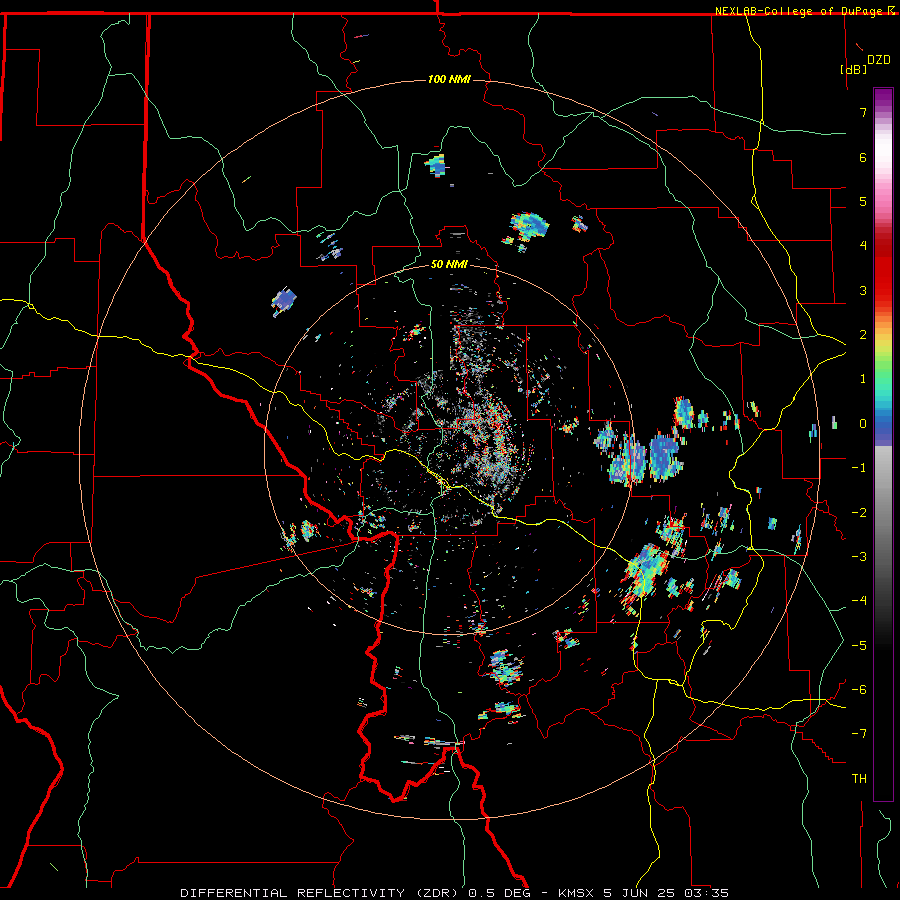This screenshot has height=900, width=900.
Task: Click the -5 value on the dB scale
Action: point(859,645)
